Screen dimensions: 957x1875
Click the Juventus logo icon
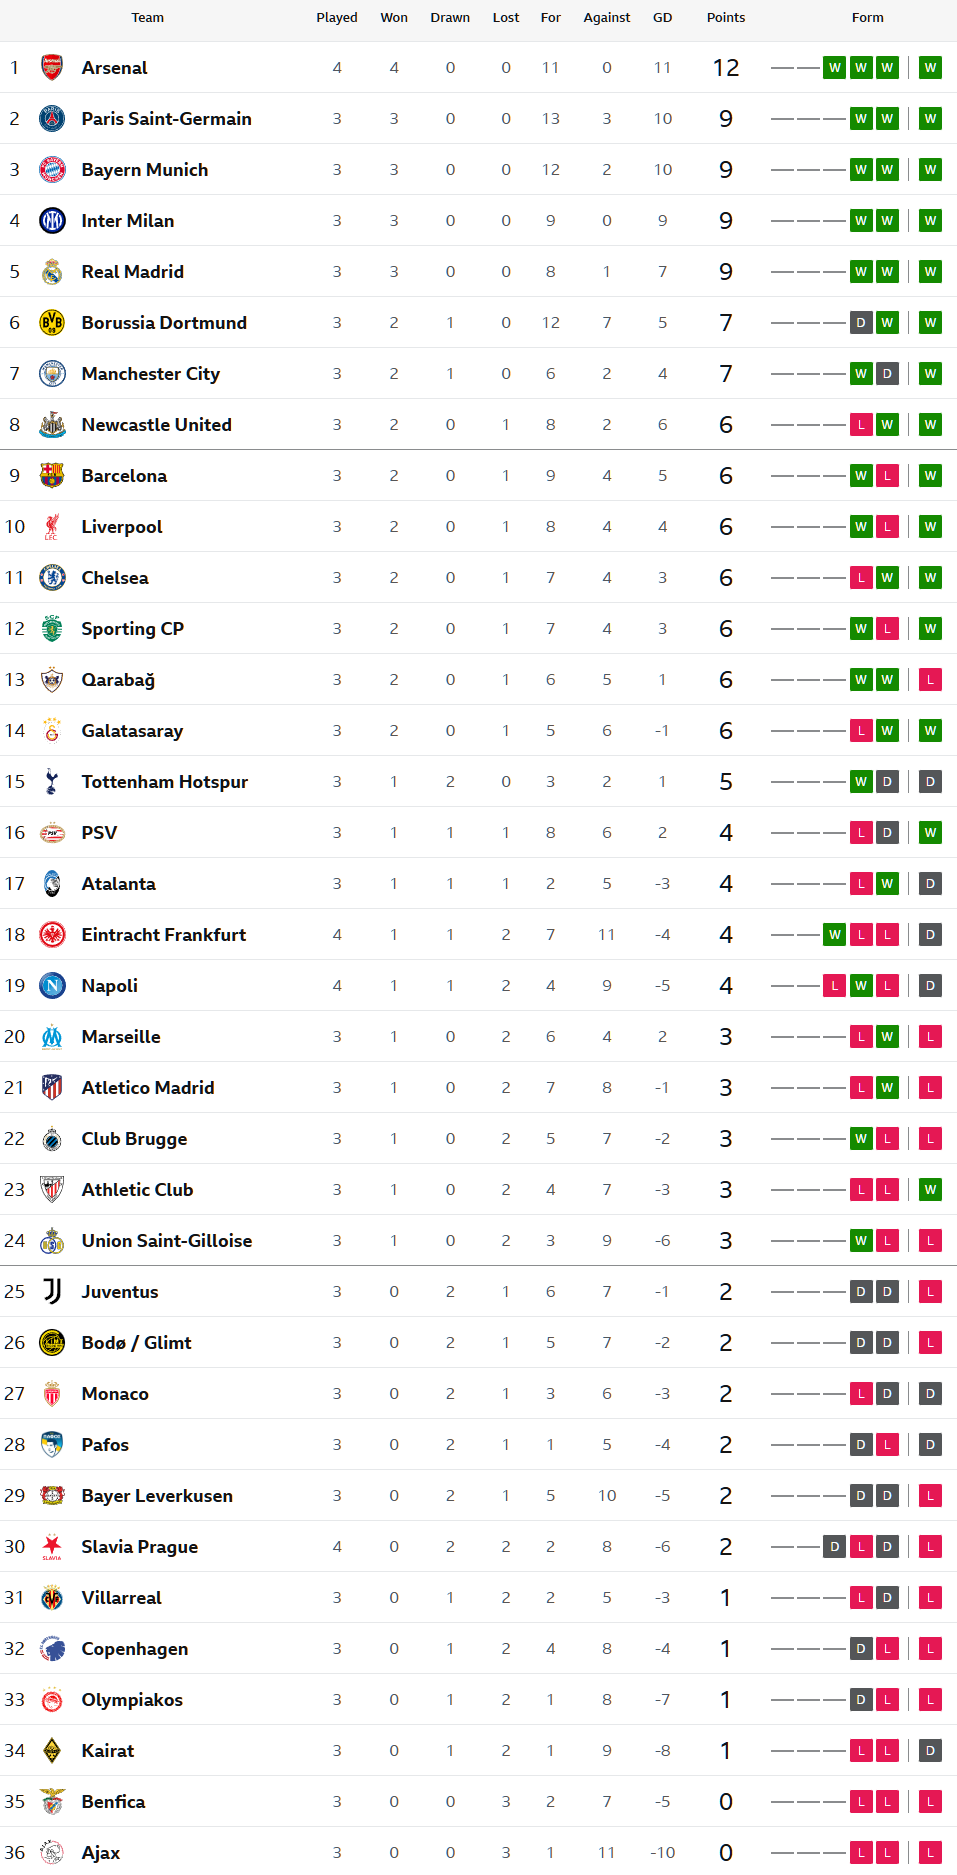[52, 1292]
